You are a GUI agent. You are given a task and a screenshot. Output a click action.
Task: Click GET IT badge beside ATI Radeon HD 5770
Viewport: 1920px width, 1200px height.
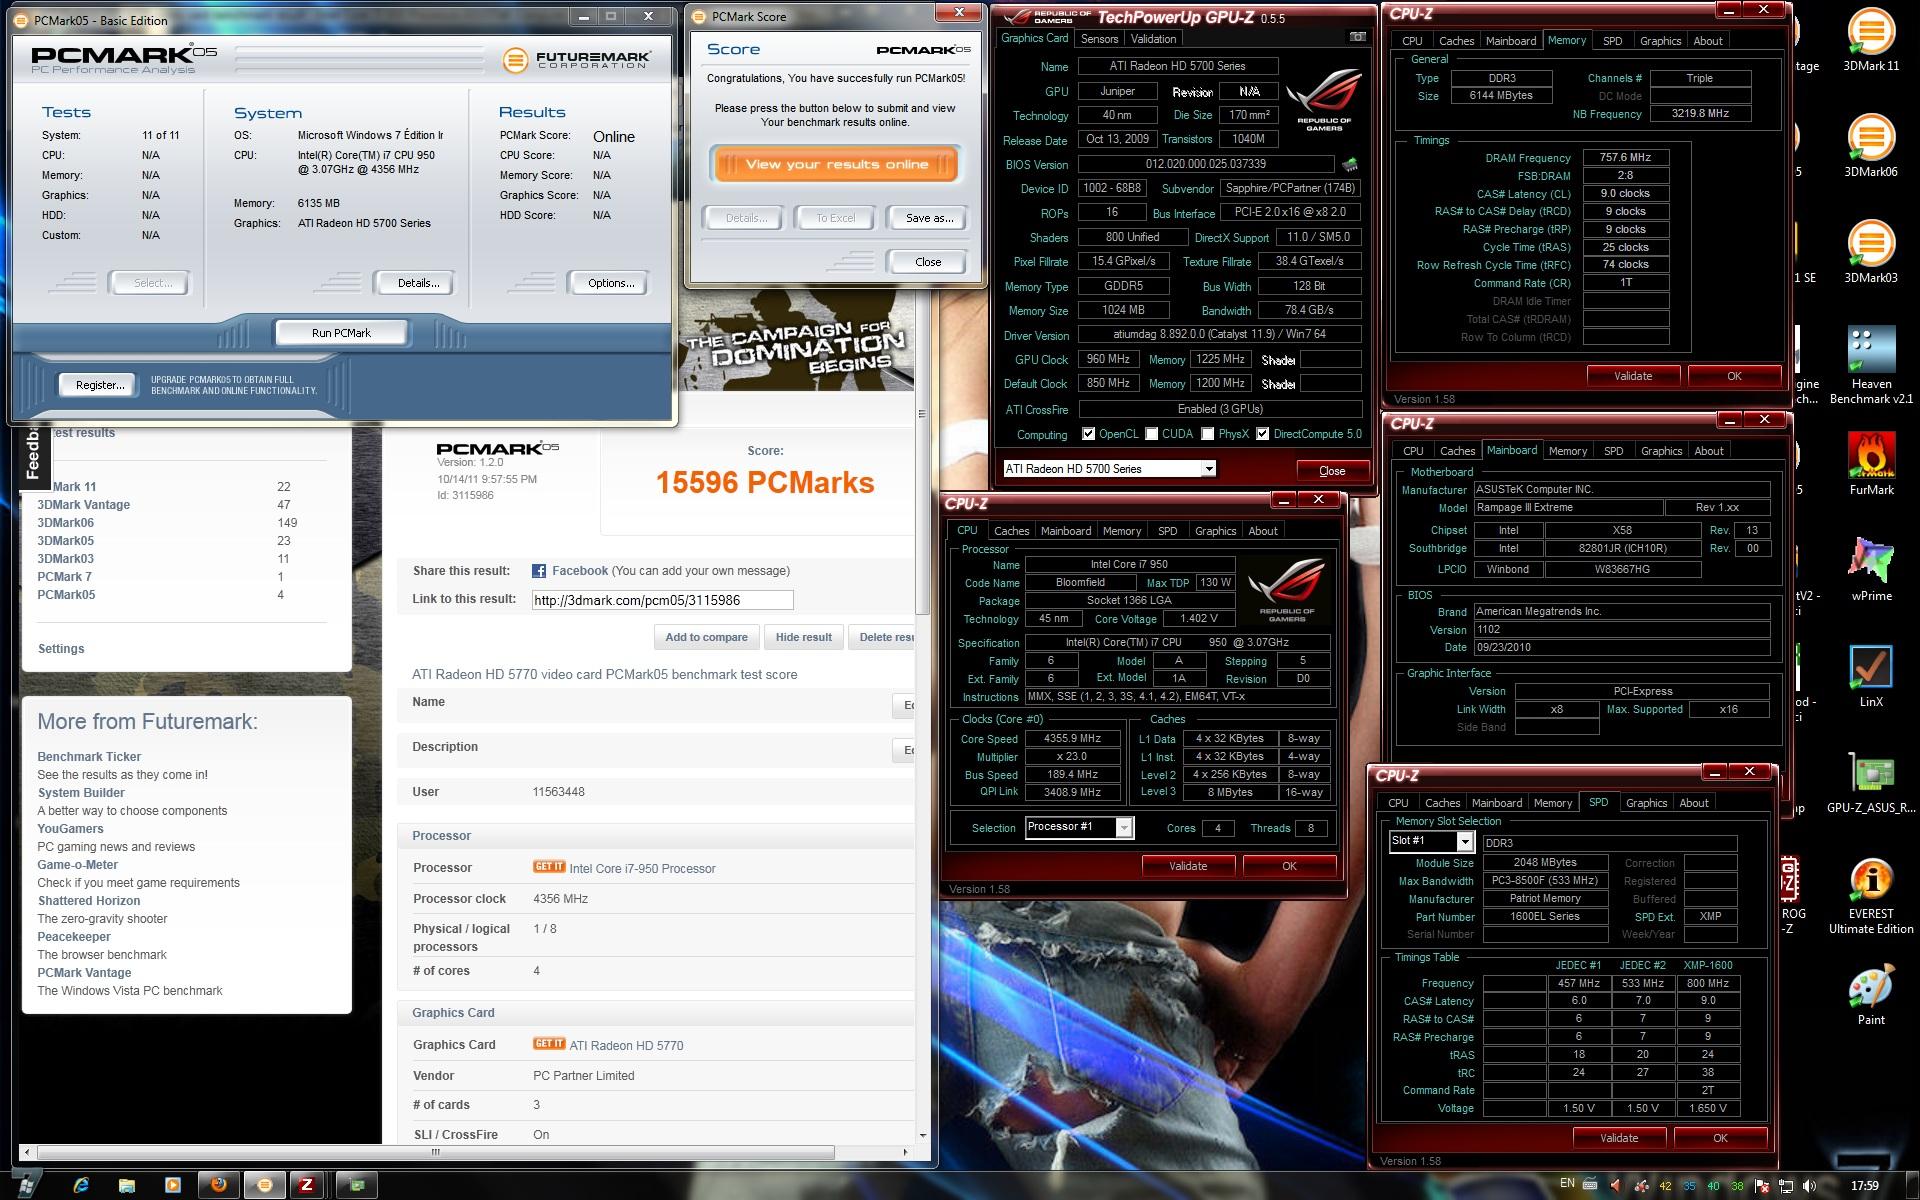549,1044
